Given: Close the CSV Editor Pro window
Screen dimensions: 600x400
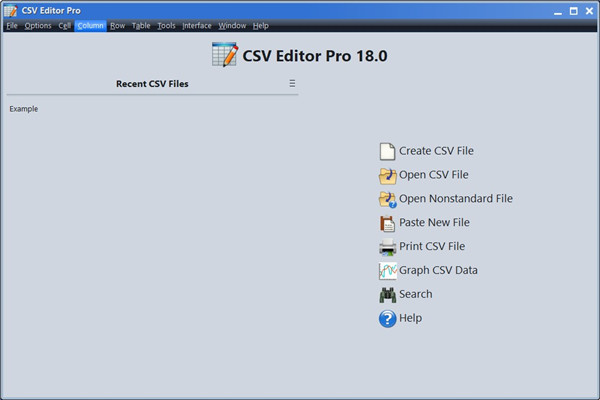Looking at the screenshot, I should point(589,11).
